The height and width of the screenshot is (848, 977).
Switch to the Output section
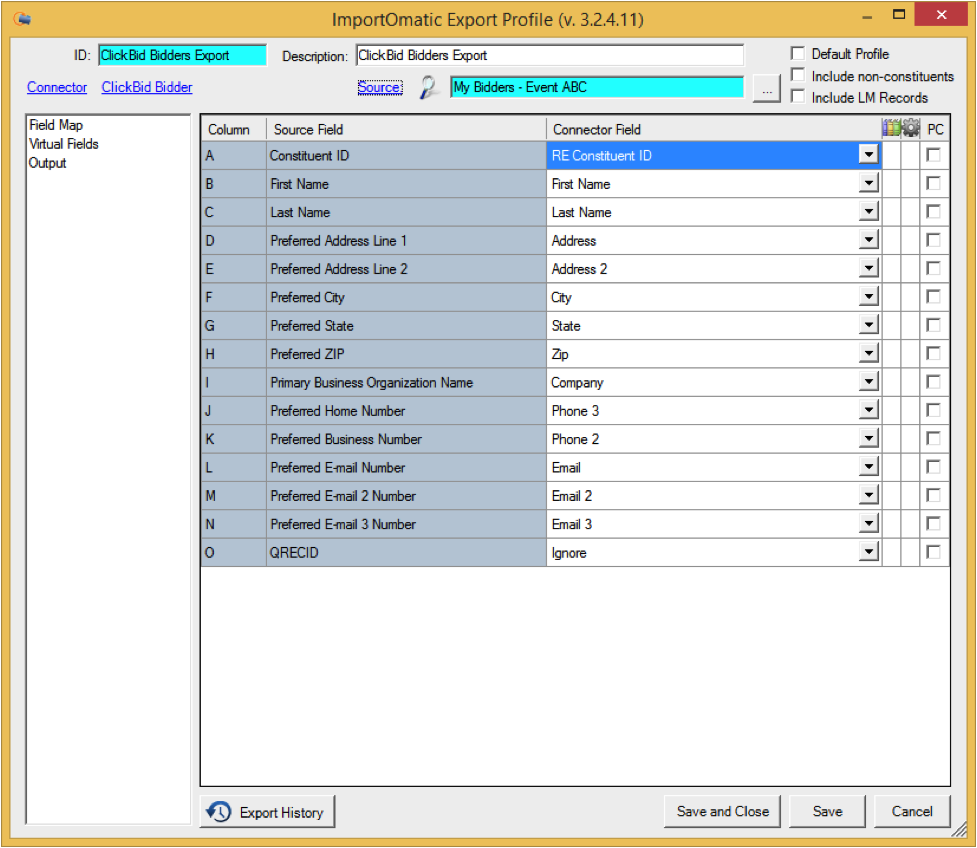pyautogui.click(x=47, y=163)
